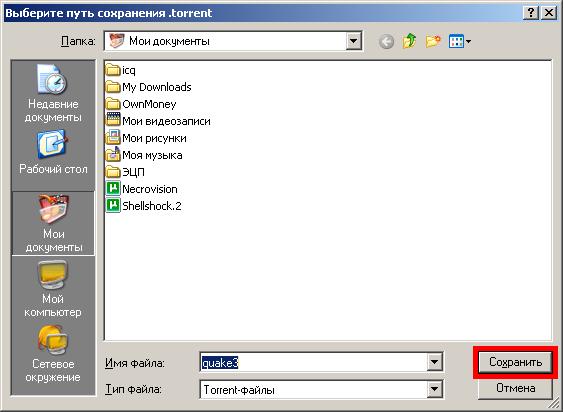Go up one folder level
The height and width of the screenshot is (412, 563).
pyautogui.click(x=410, y=41)
